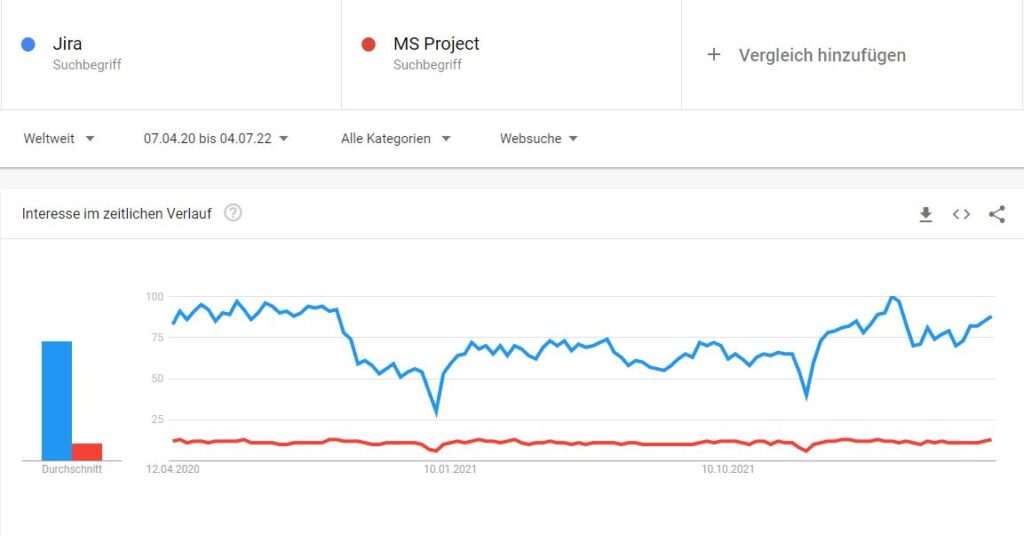Click the red MS Project color dot
The image size is (1024, 536).
[x=368, y=44]
